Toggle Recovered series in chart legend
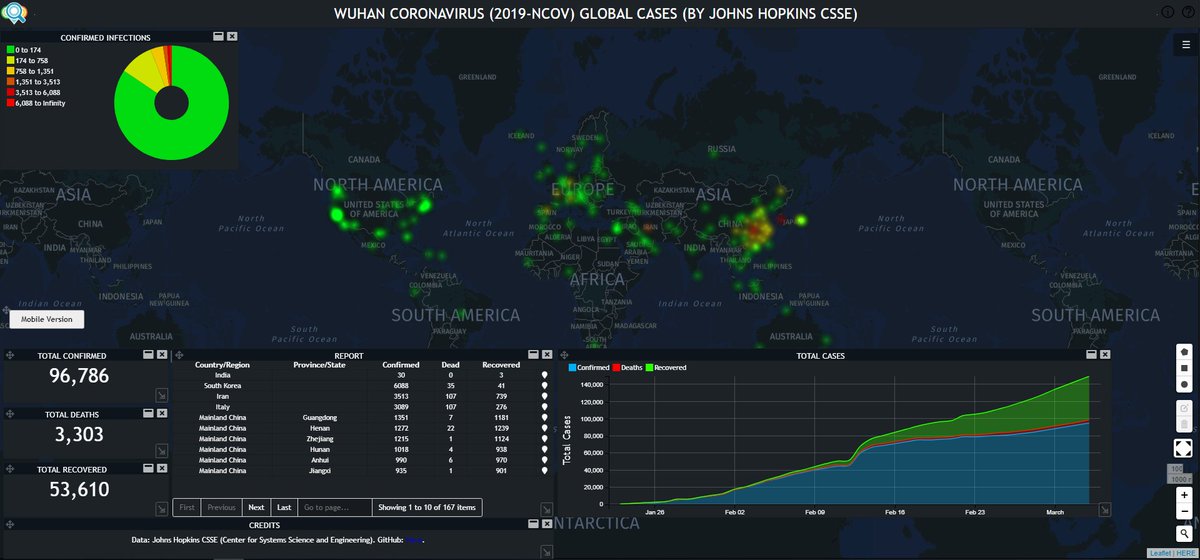The width and height of the screenshot is (1200, 560). point(668,368)
